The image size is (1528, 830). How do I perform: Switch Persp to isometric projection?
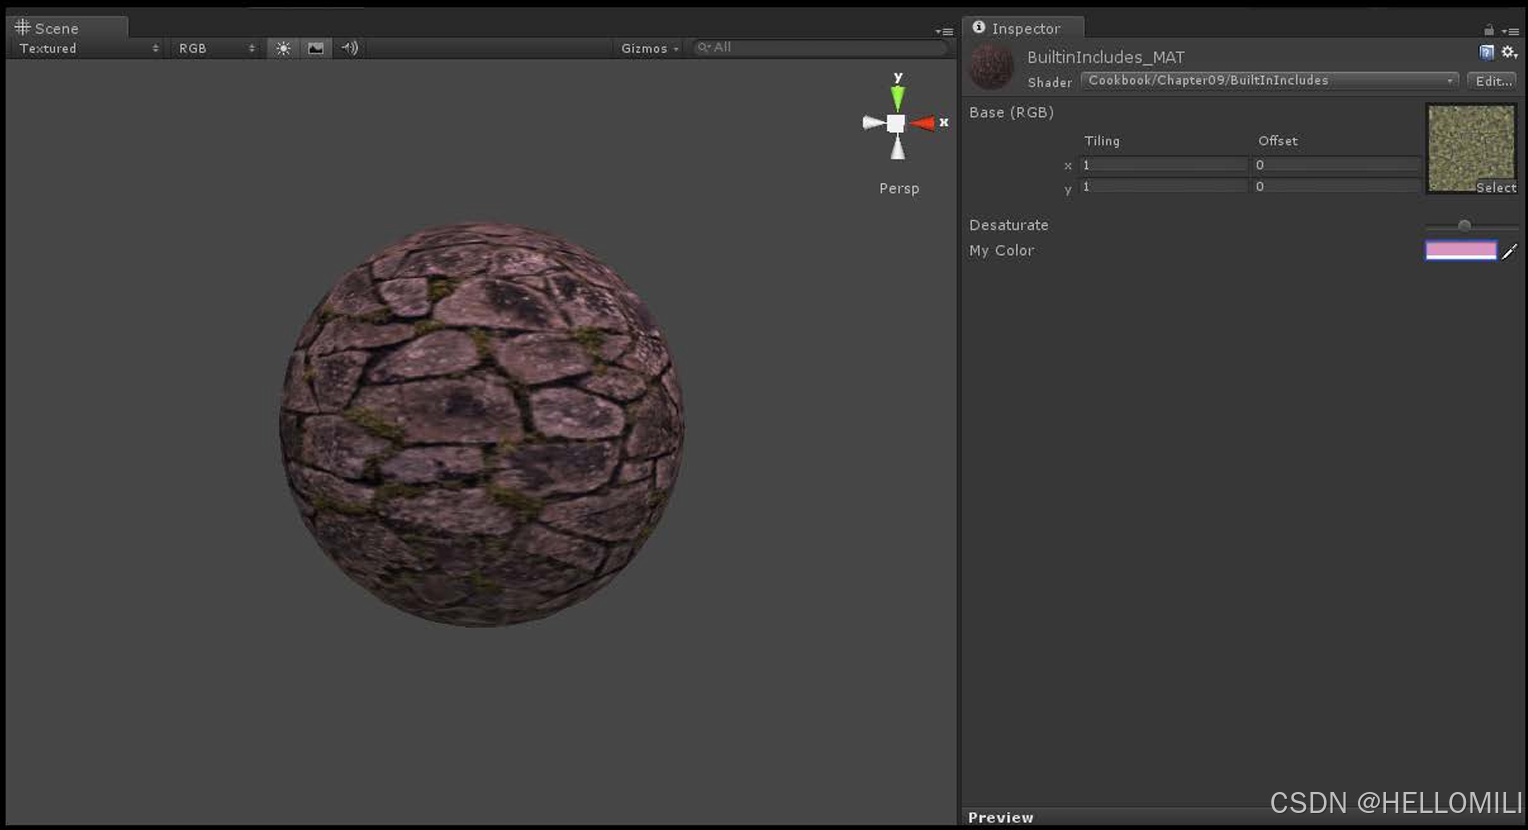pyautogui.click(x=898, y=188)
